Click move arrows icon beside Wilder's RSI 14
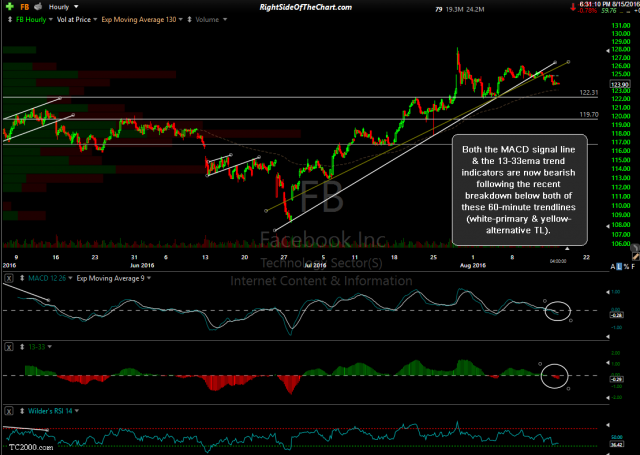 [x=20, y=410]
